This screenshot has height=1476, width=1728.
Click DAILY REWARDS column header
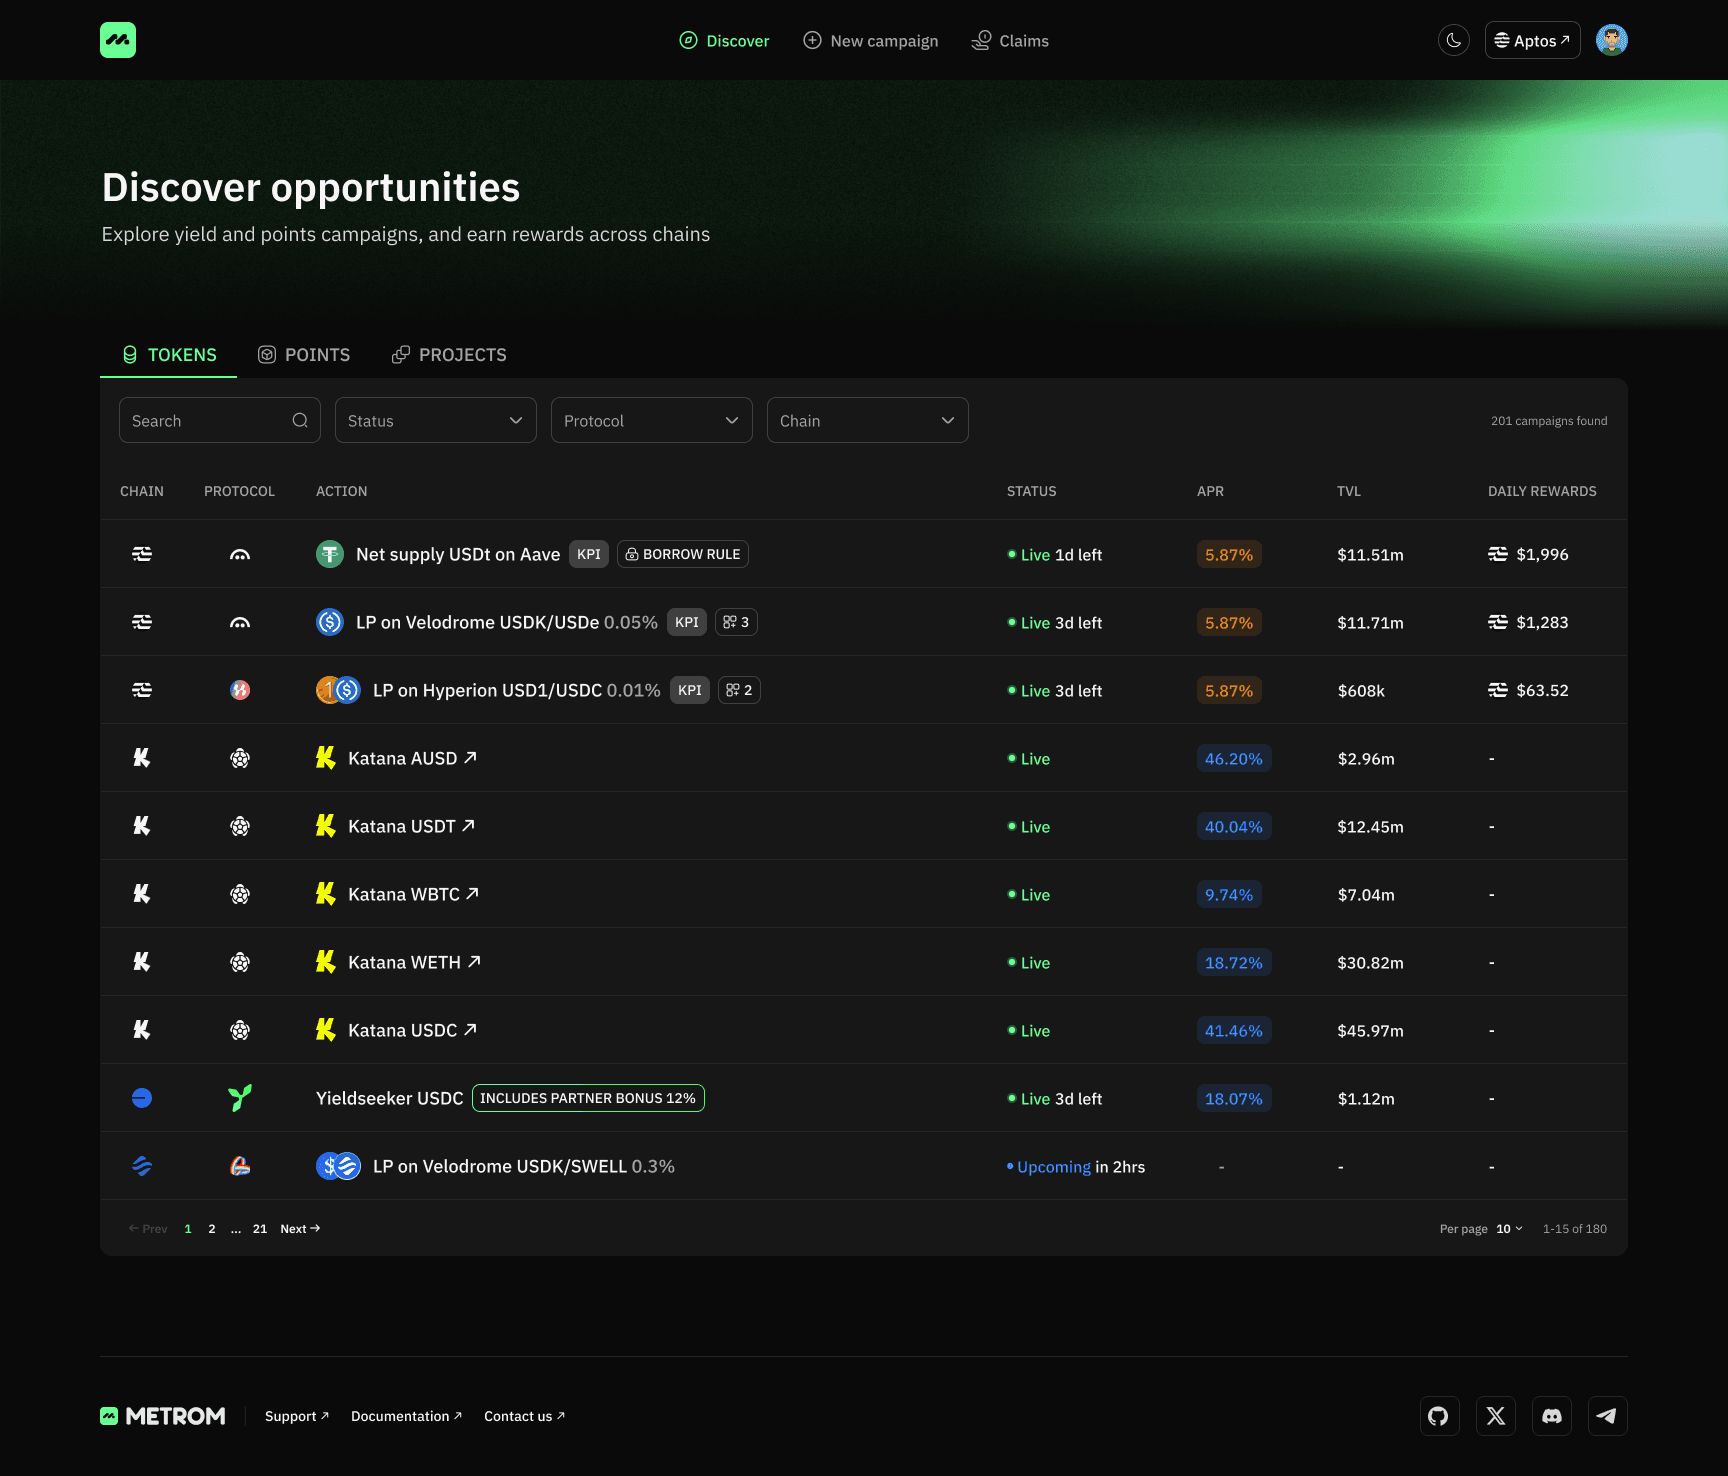[1542, 491]
